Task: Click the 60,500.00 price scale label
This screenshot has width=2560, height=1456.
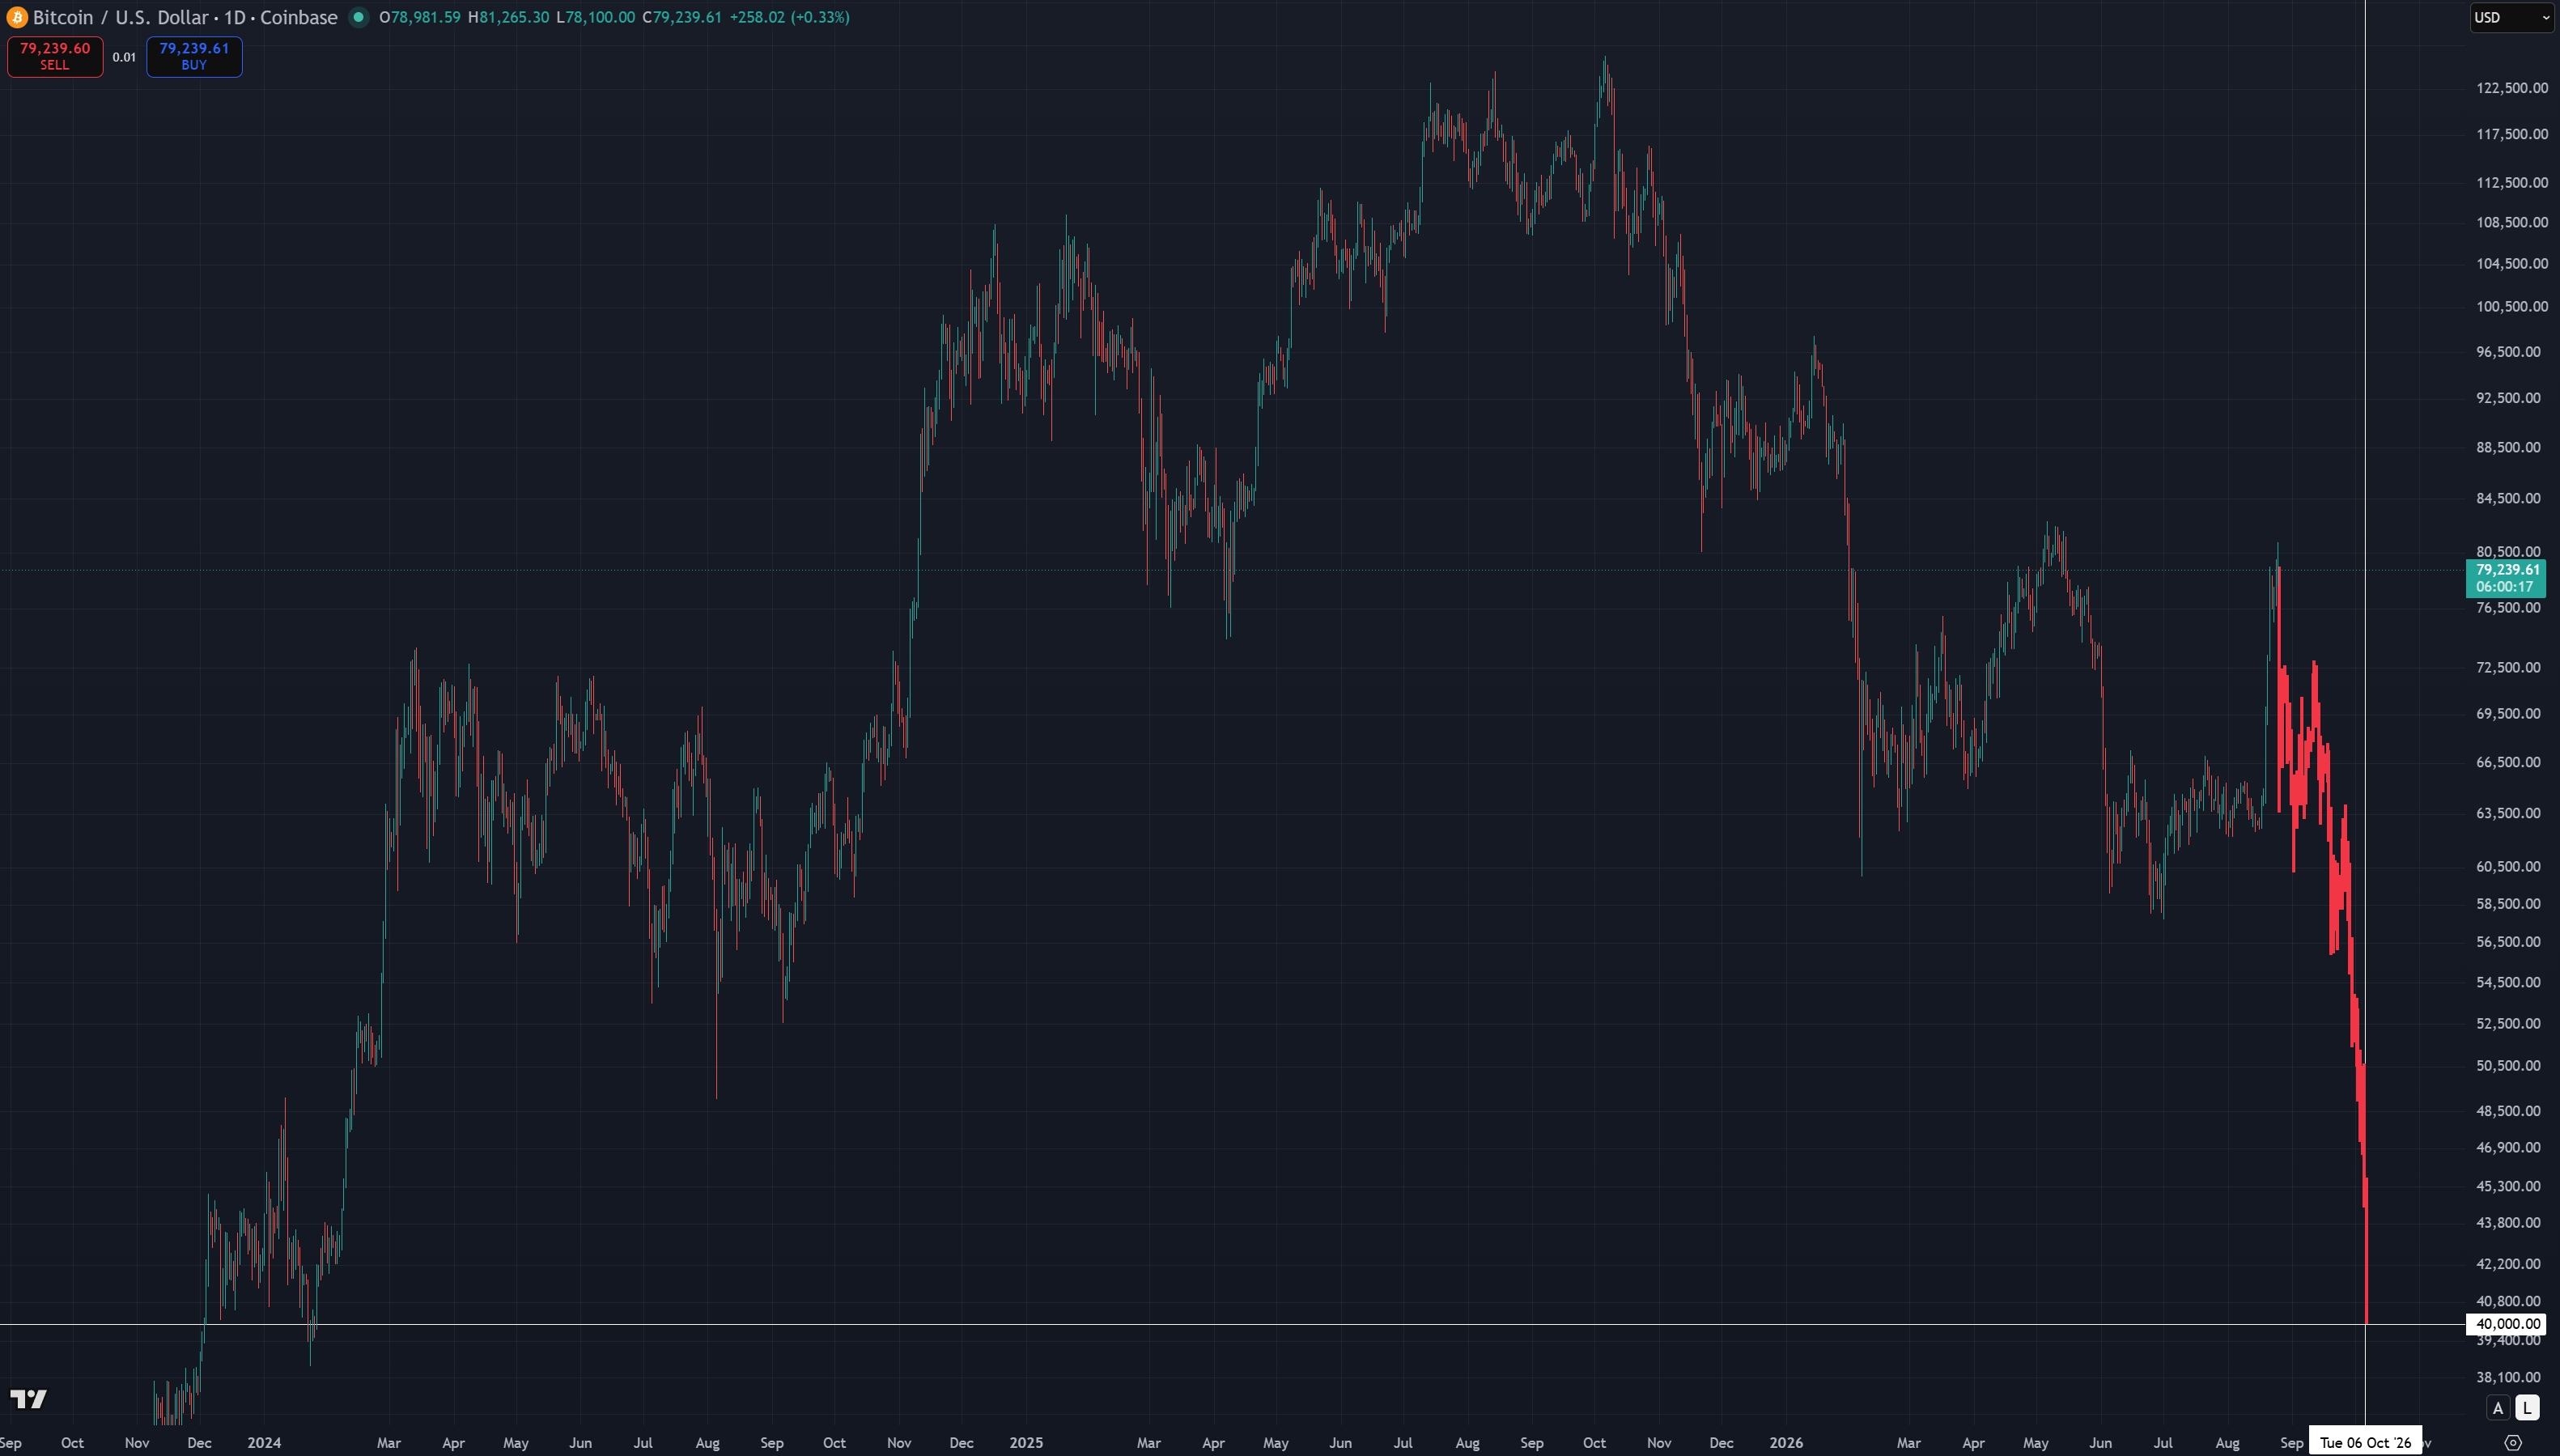Action: point(2508,866)
